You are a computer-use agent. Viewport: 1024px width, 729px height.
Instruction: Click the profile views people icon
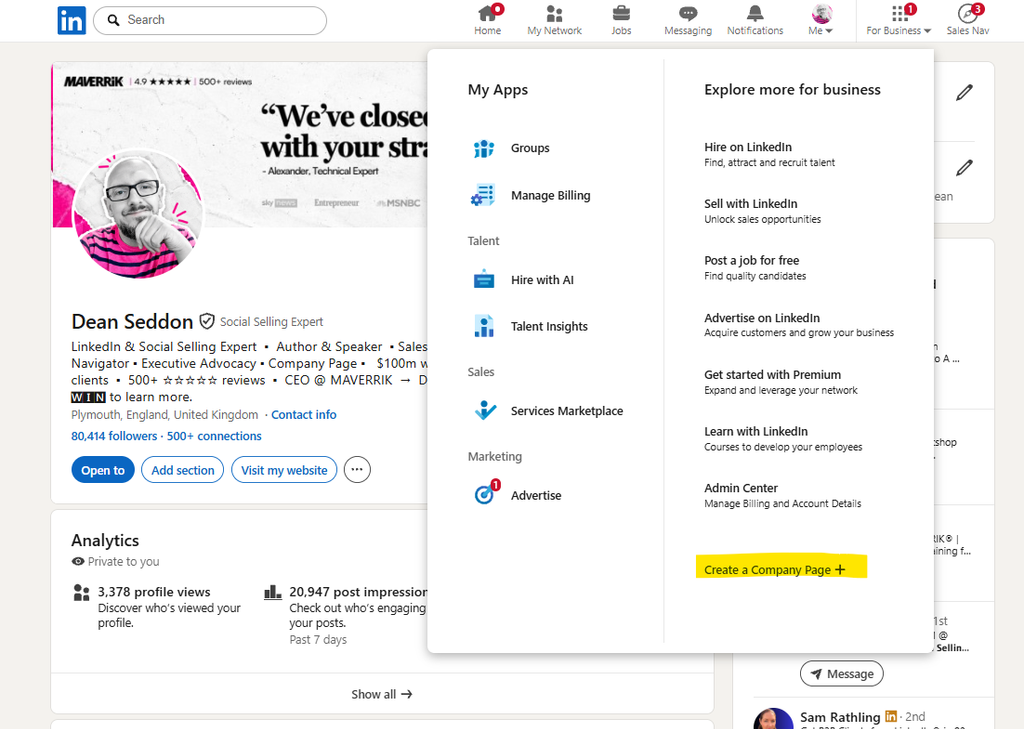(82, 592)
